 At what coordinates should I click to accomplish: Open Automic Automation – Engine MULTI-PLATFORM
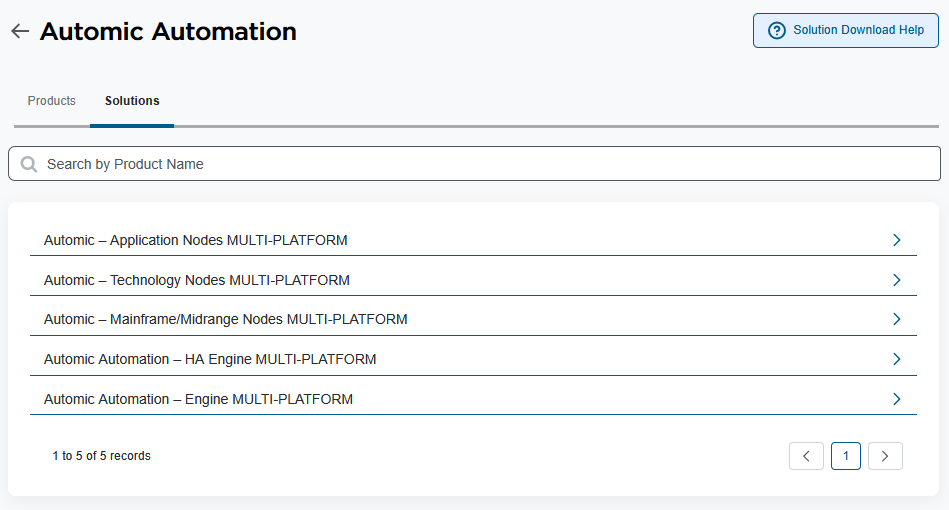tap(473, 399)
